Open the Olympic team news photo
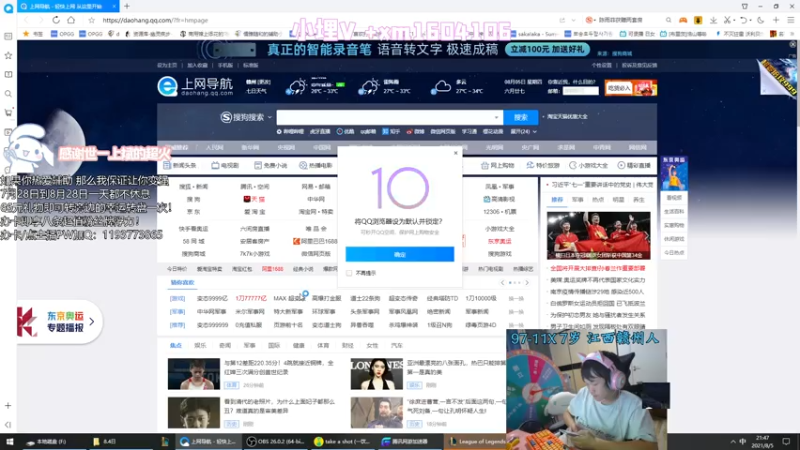This screenshot has height=450, width=800. (598, 236)
